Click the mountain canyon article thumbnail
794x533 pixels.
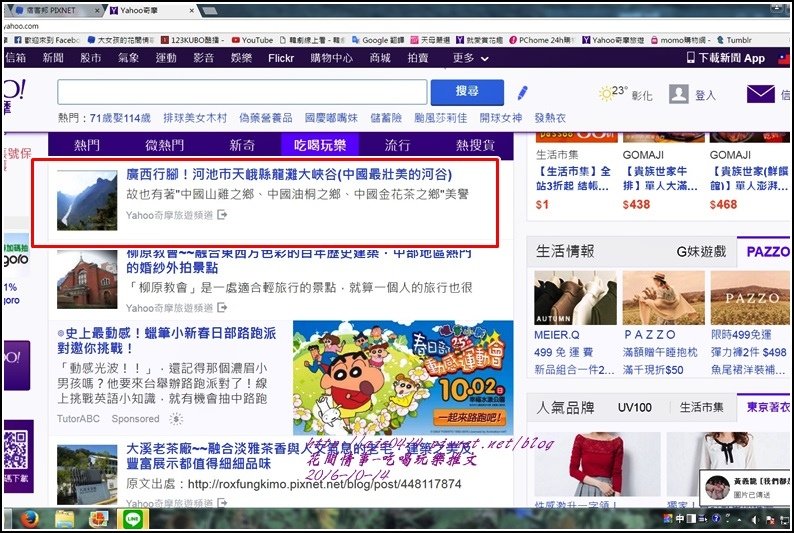click(87, 200)
